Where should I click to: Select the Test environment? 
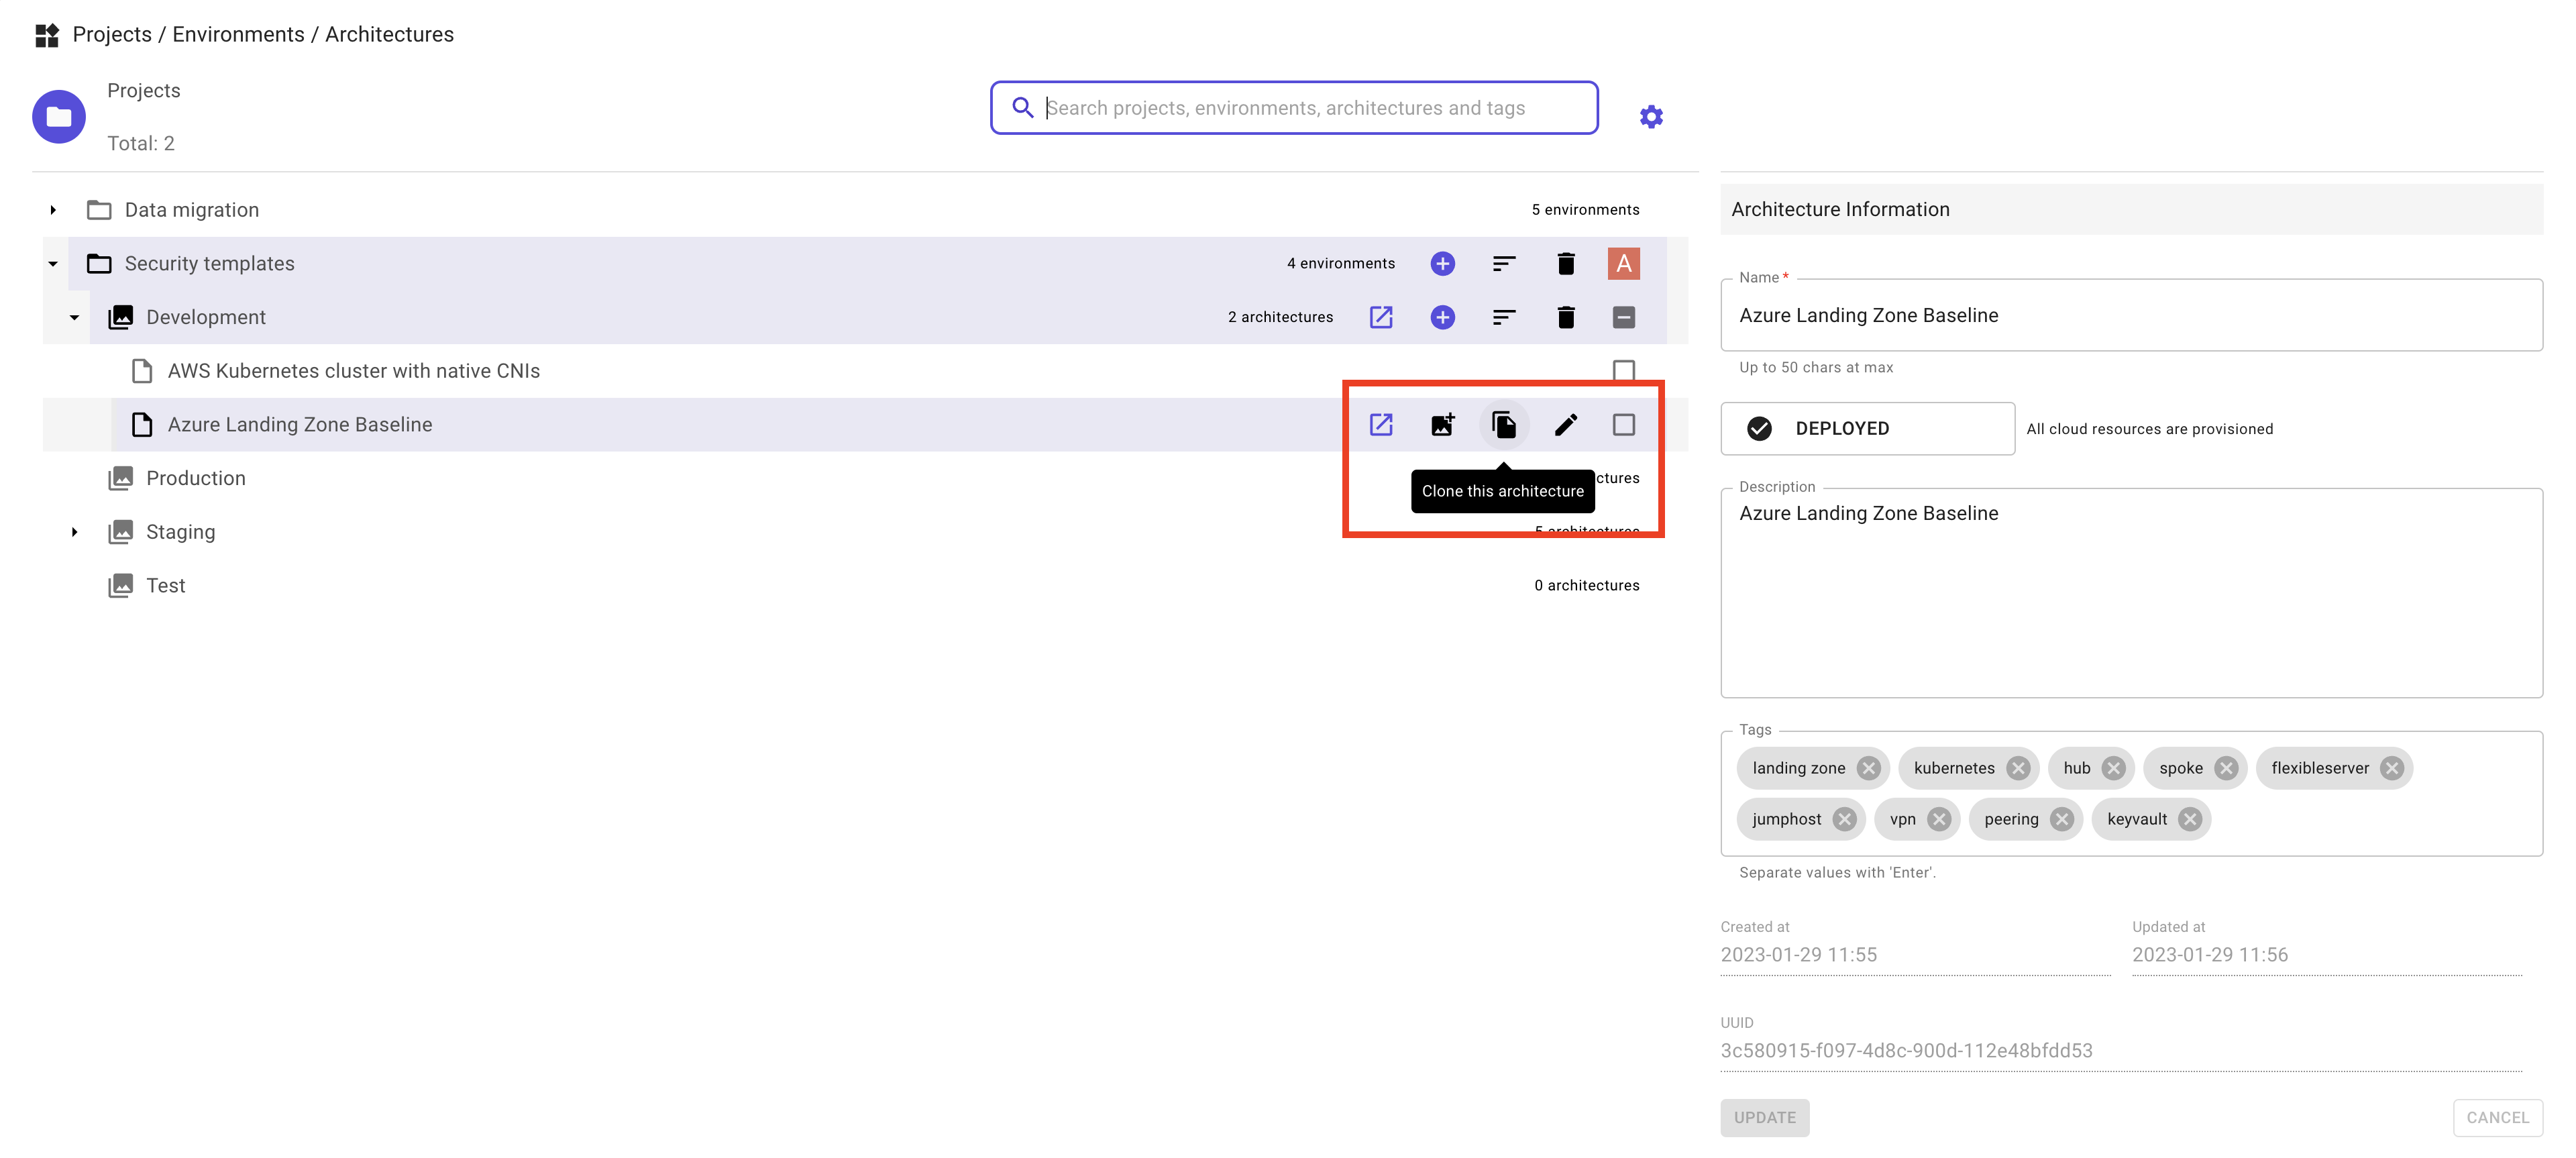pyautogui.click(x=166, y=586)
